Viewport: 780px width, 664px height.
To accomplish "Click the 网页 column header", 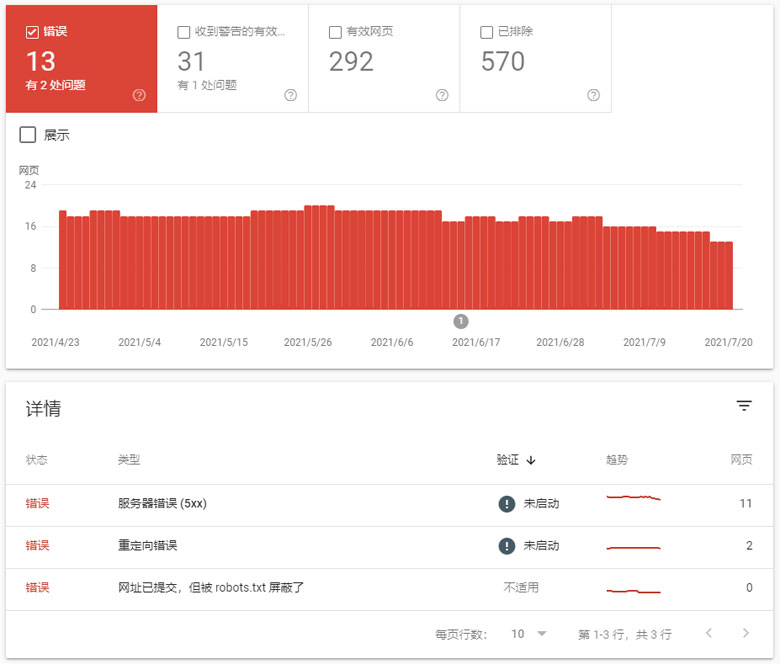I will click(x=741, y=461).
